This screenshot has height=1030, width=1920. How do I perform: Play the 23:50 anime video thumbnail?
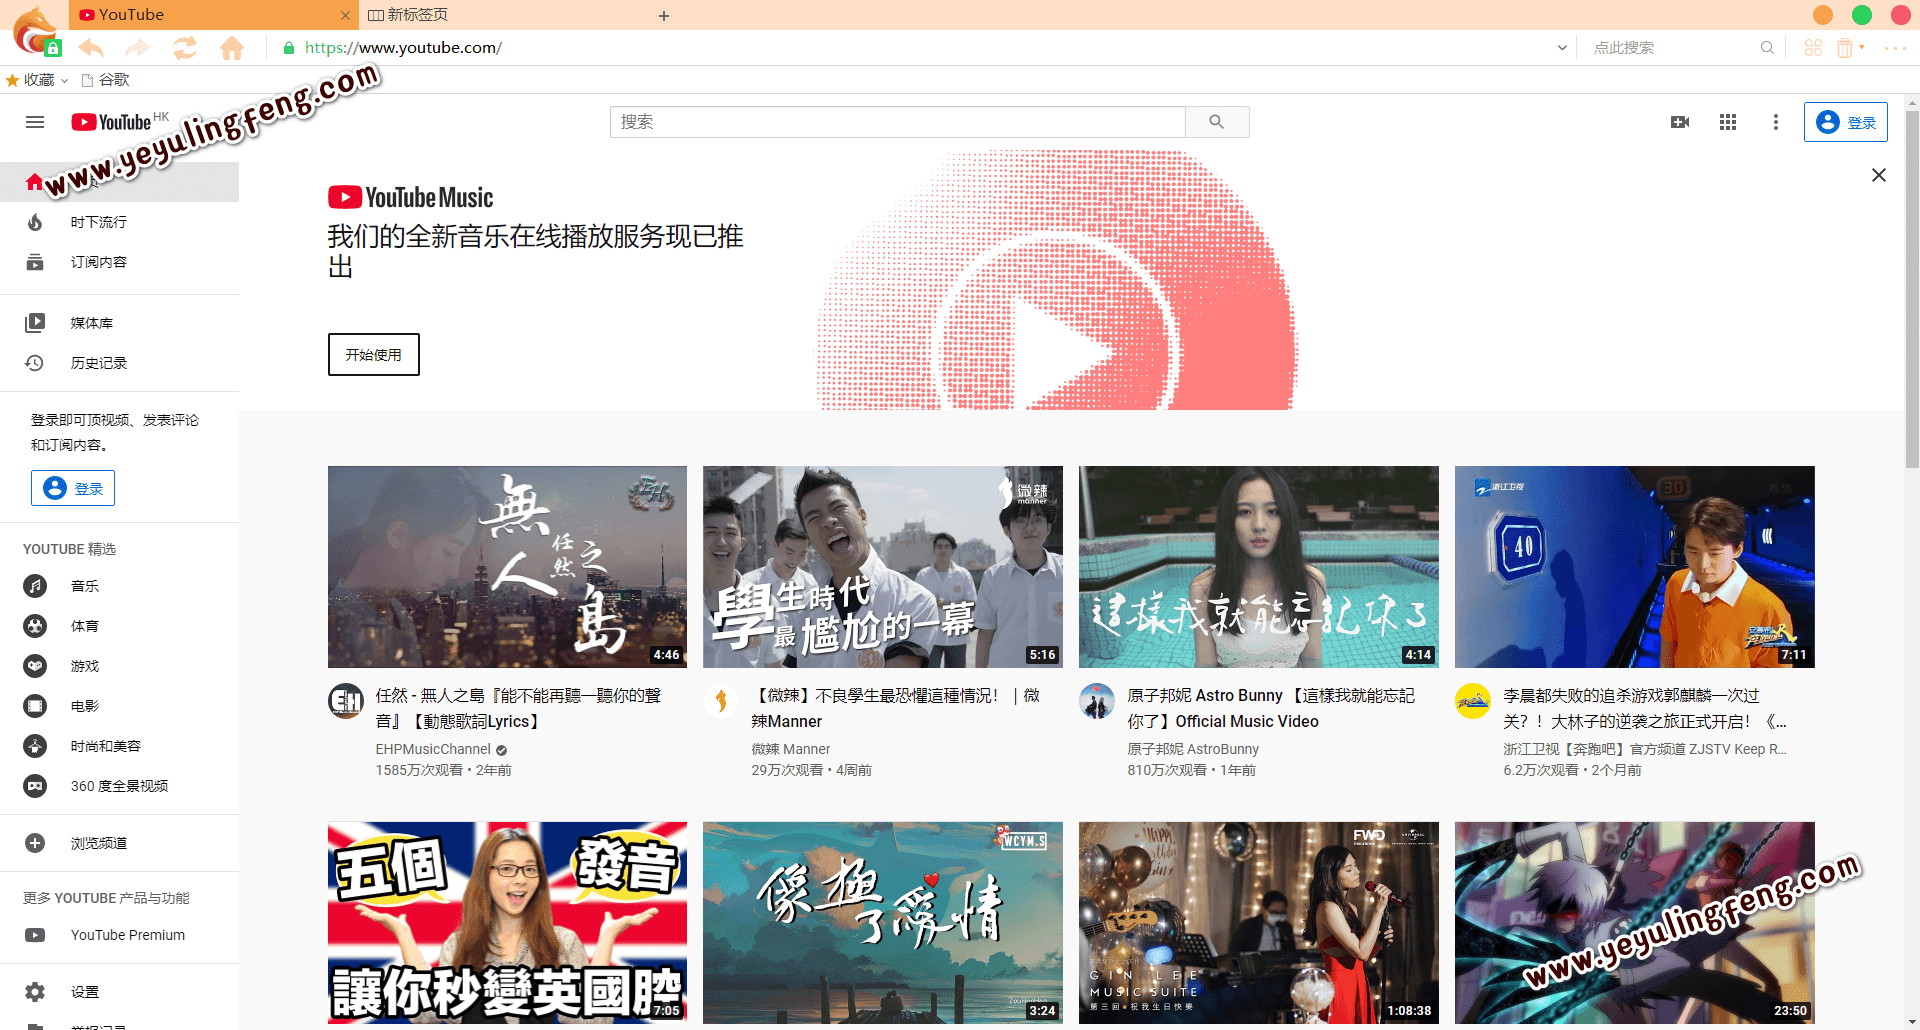tap(1635, 923)
